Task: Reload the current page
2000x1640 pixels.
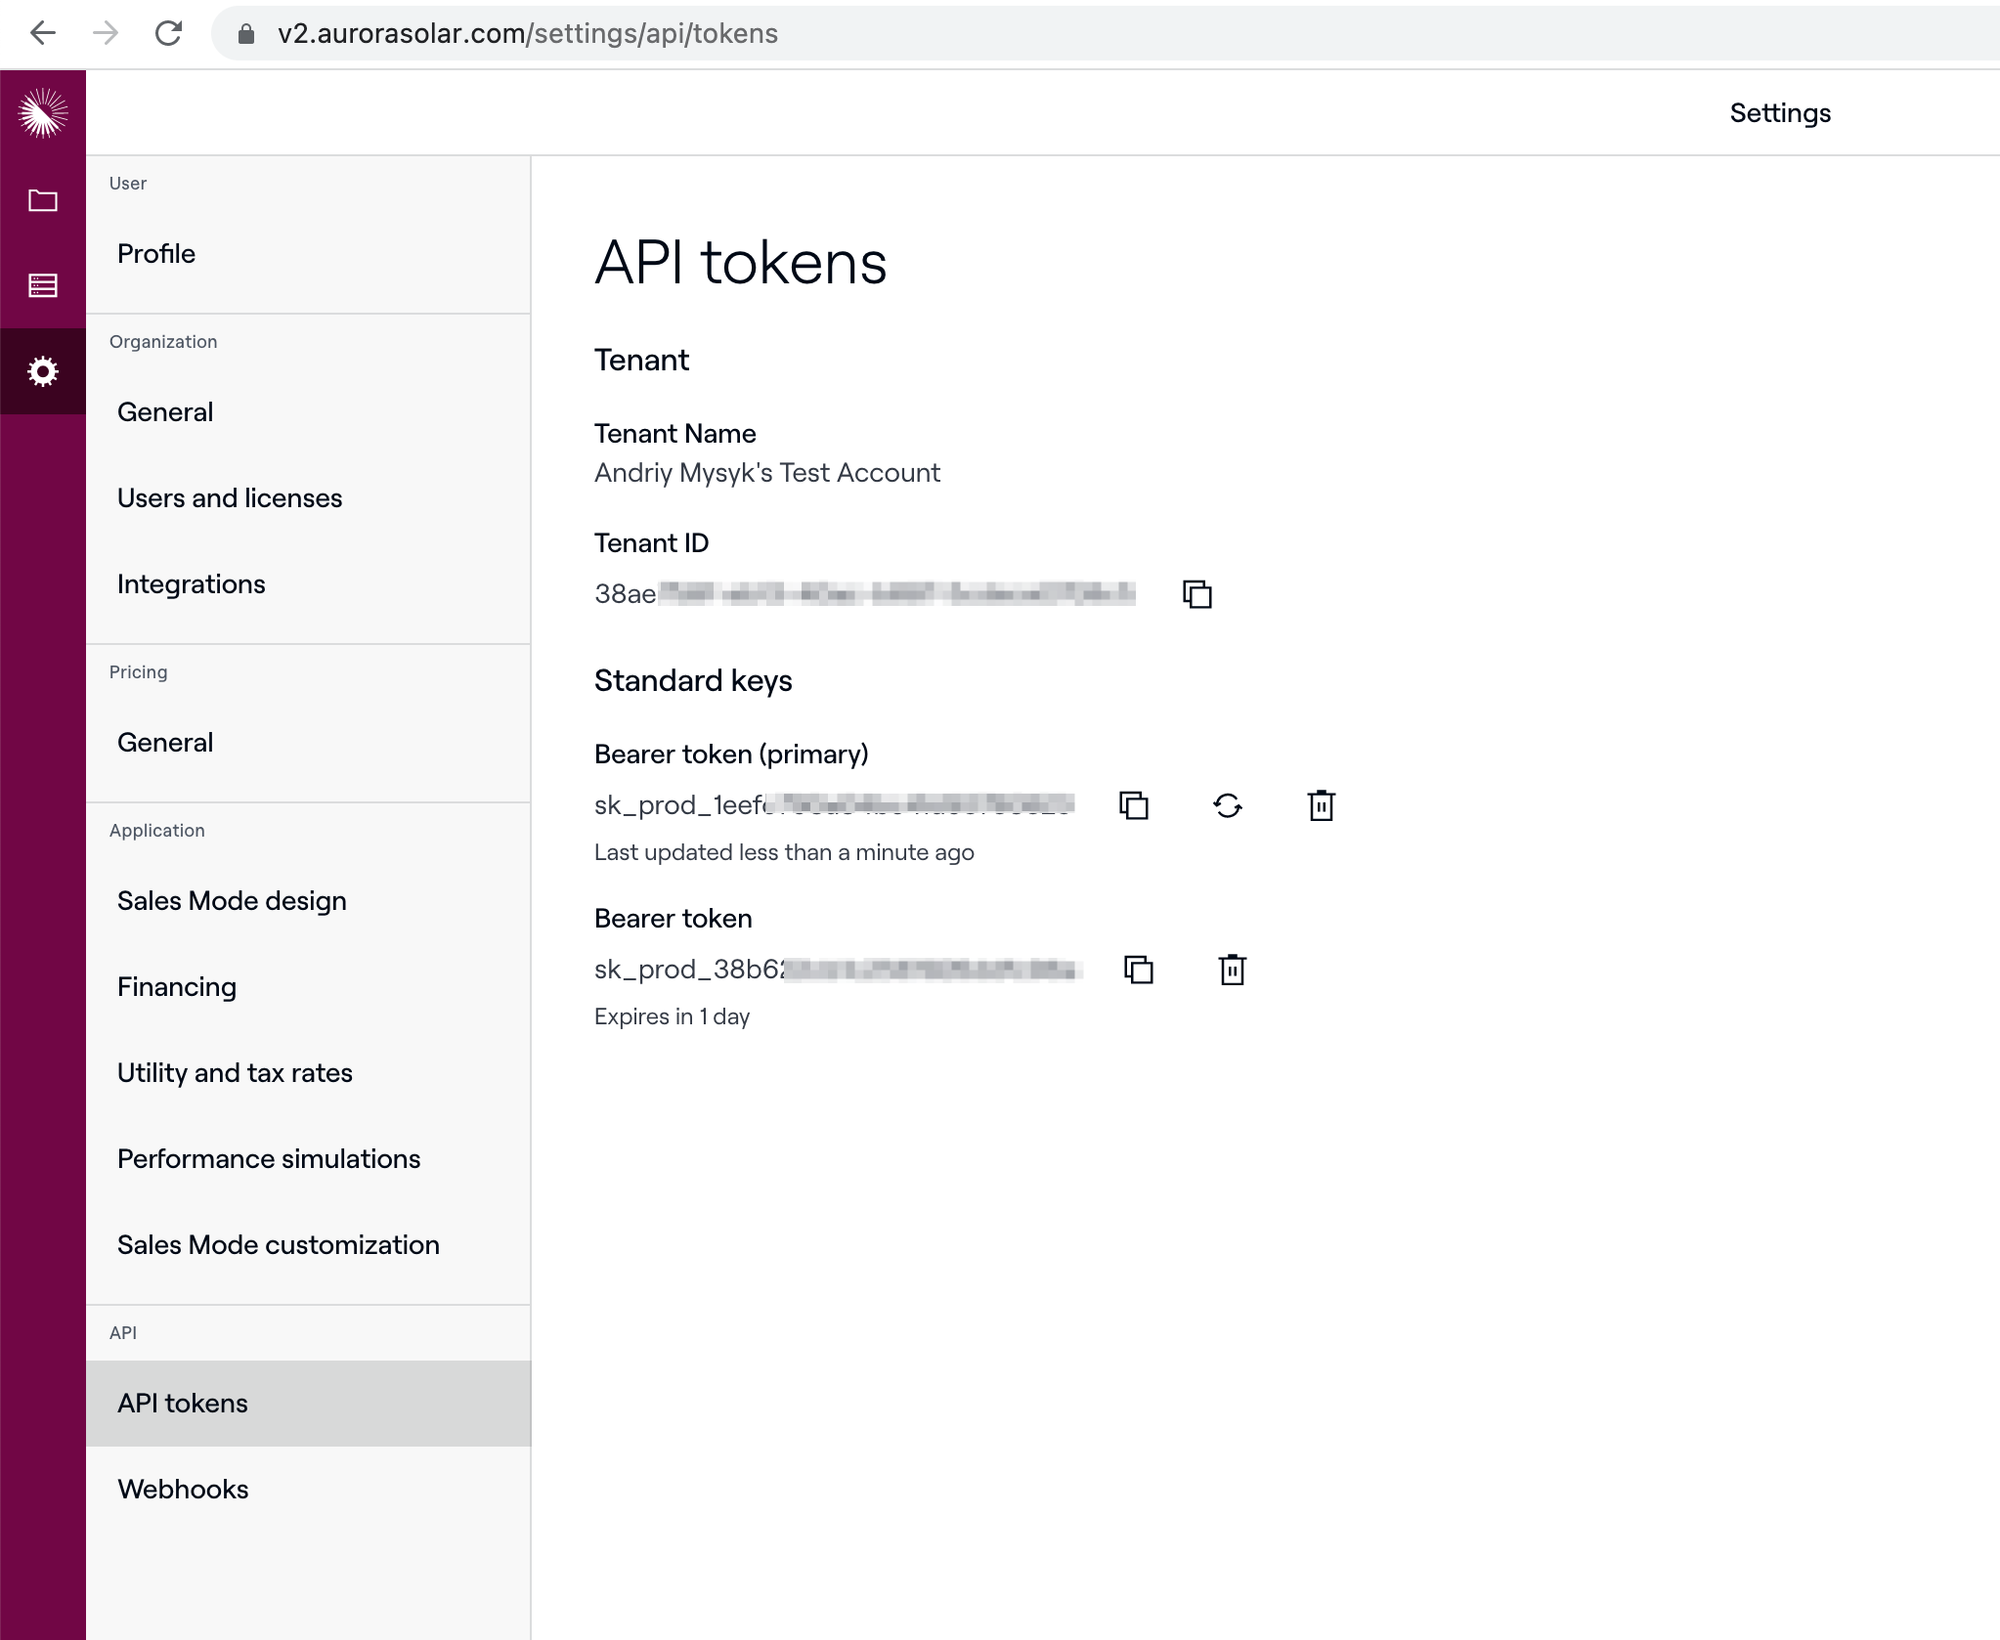Action: pyautogui.click(x=168, y=33)
